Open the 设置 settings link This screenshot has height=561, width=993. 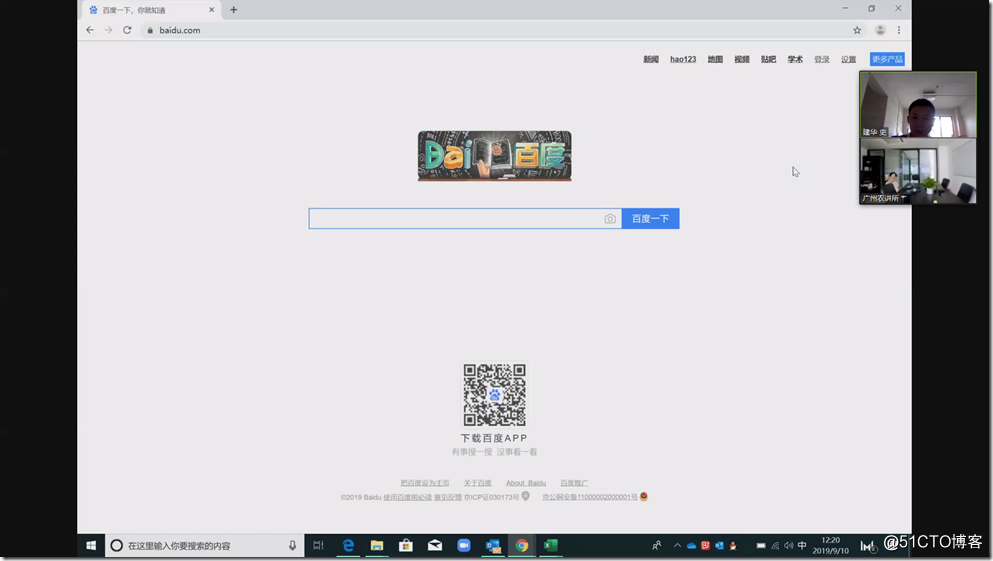click(848, 59)
